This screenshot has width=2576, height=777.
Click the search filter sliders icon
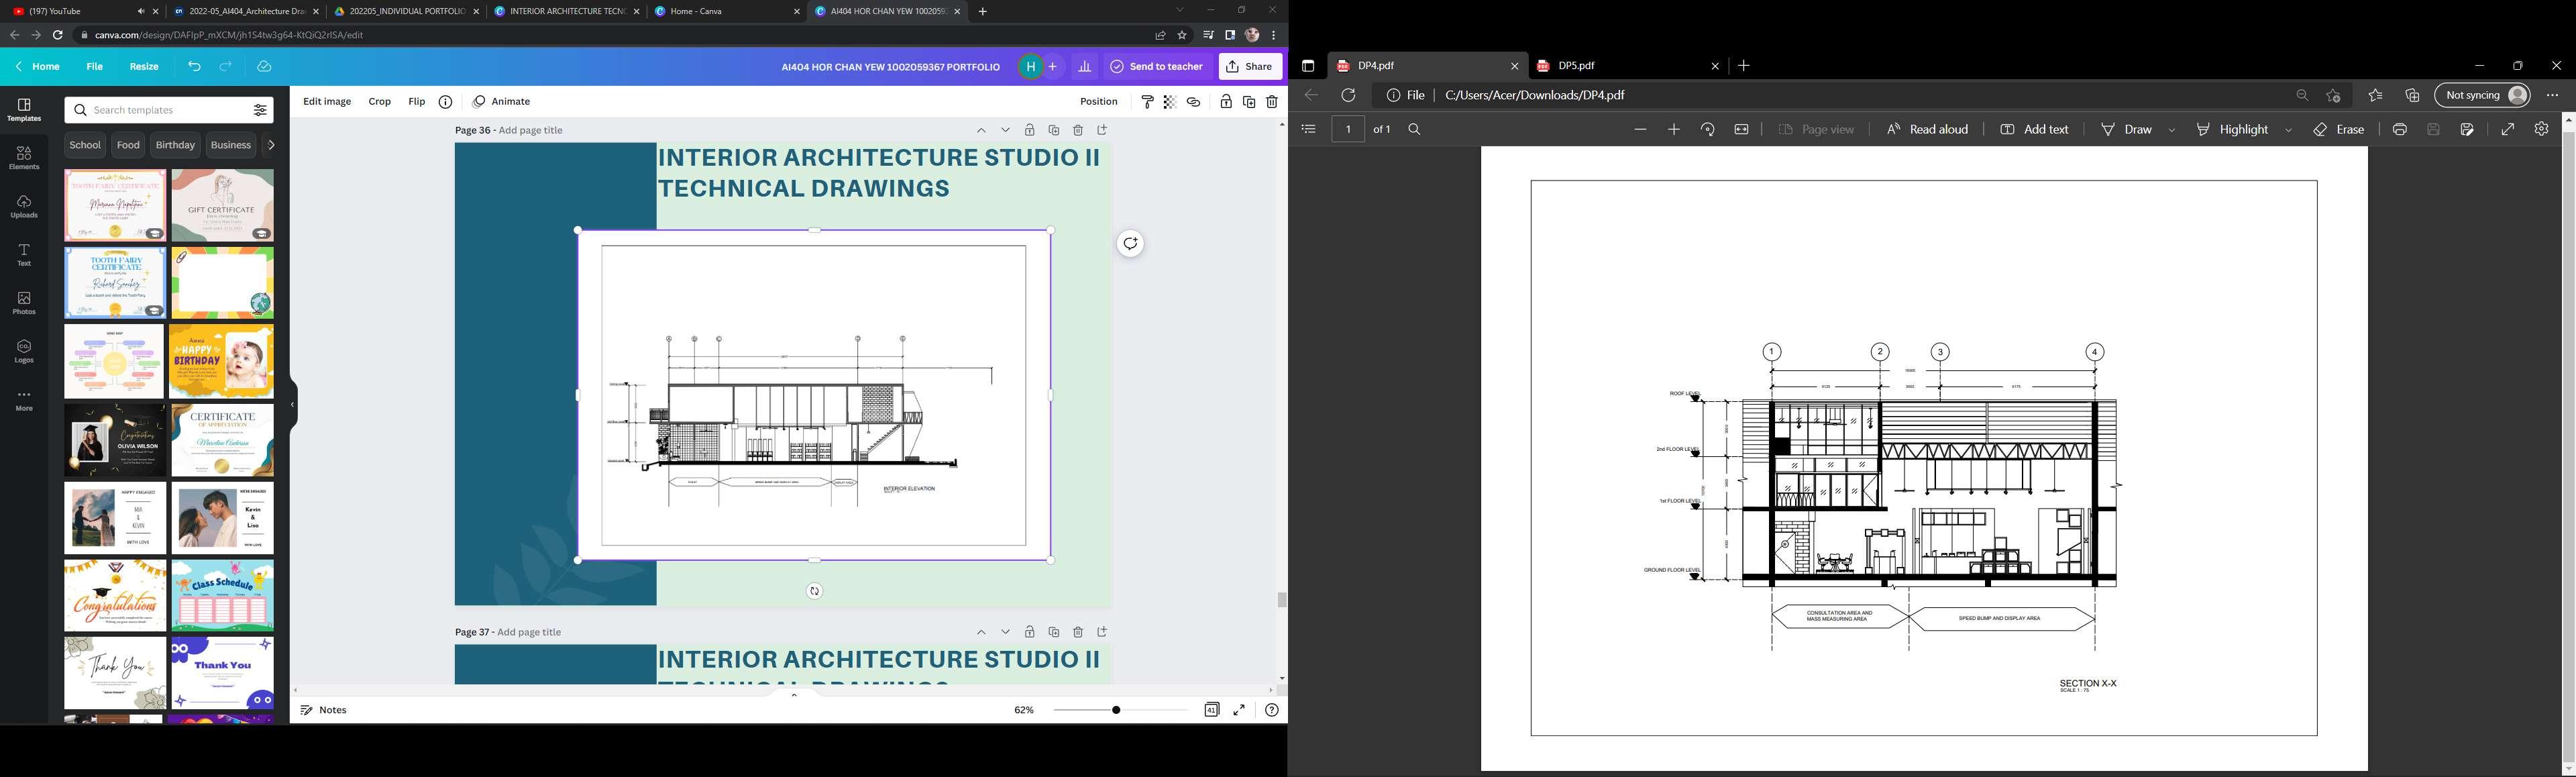260,110
